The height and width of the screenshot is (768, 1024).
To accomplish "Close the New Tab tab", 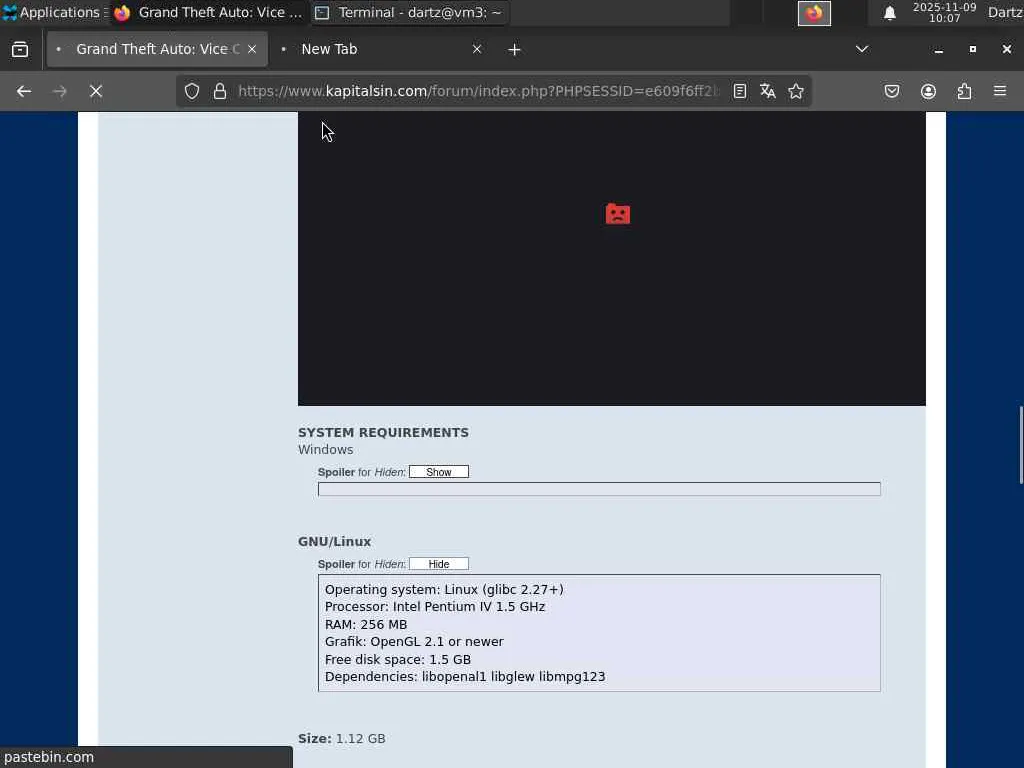I will click(x=477, y=50).
